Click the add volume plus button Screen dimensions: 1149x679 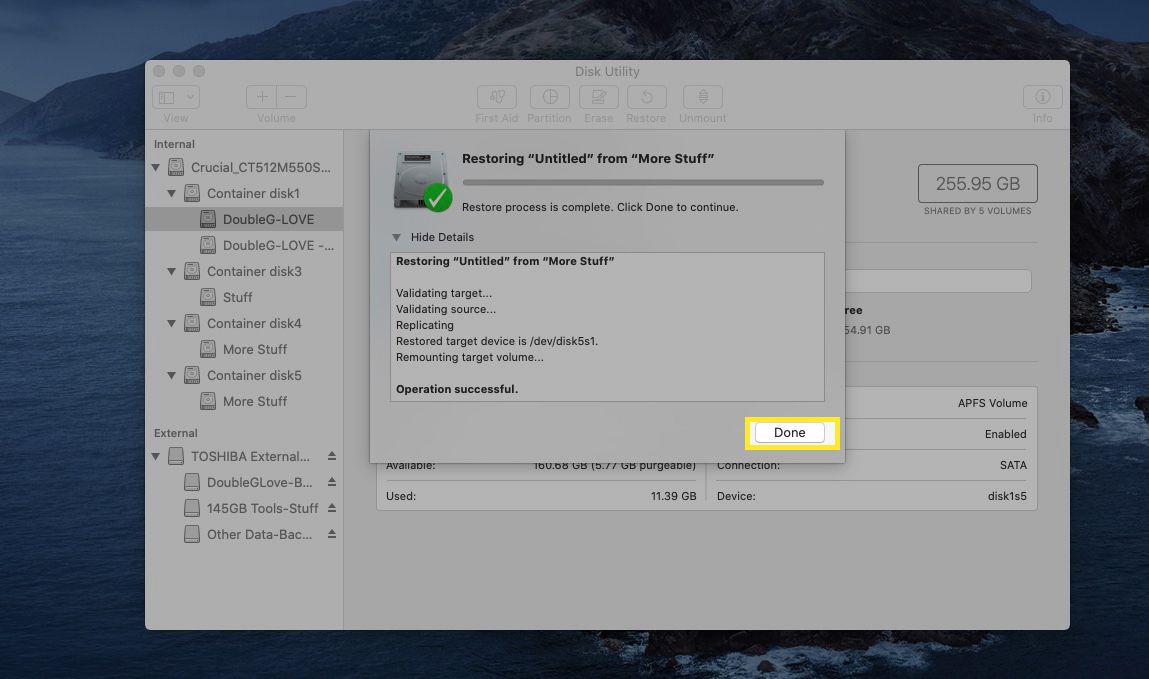(262, 97)
